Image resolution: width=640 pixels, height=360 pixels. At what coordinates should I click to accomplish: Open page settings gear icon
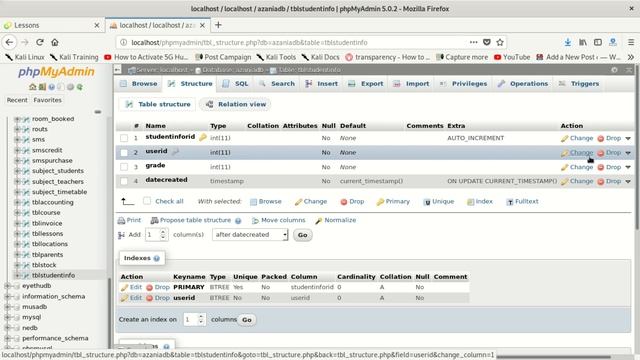click(x=614, y=70)
